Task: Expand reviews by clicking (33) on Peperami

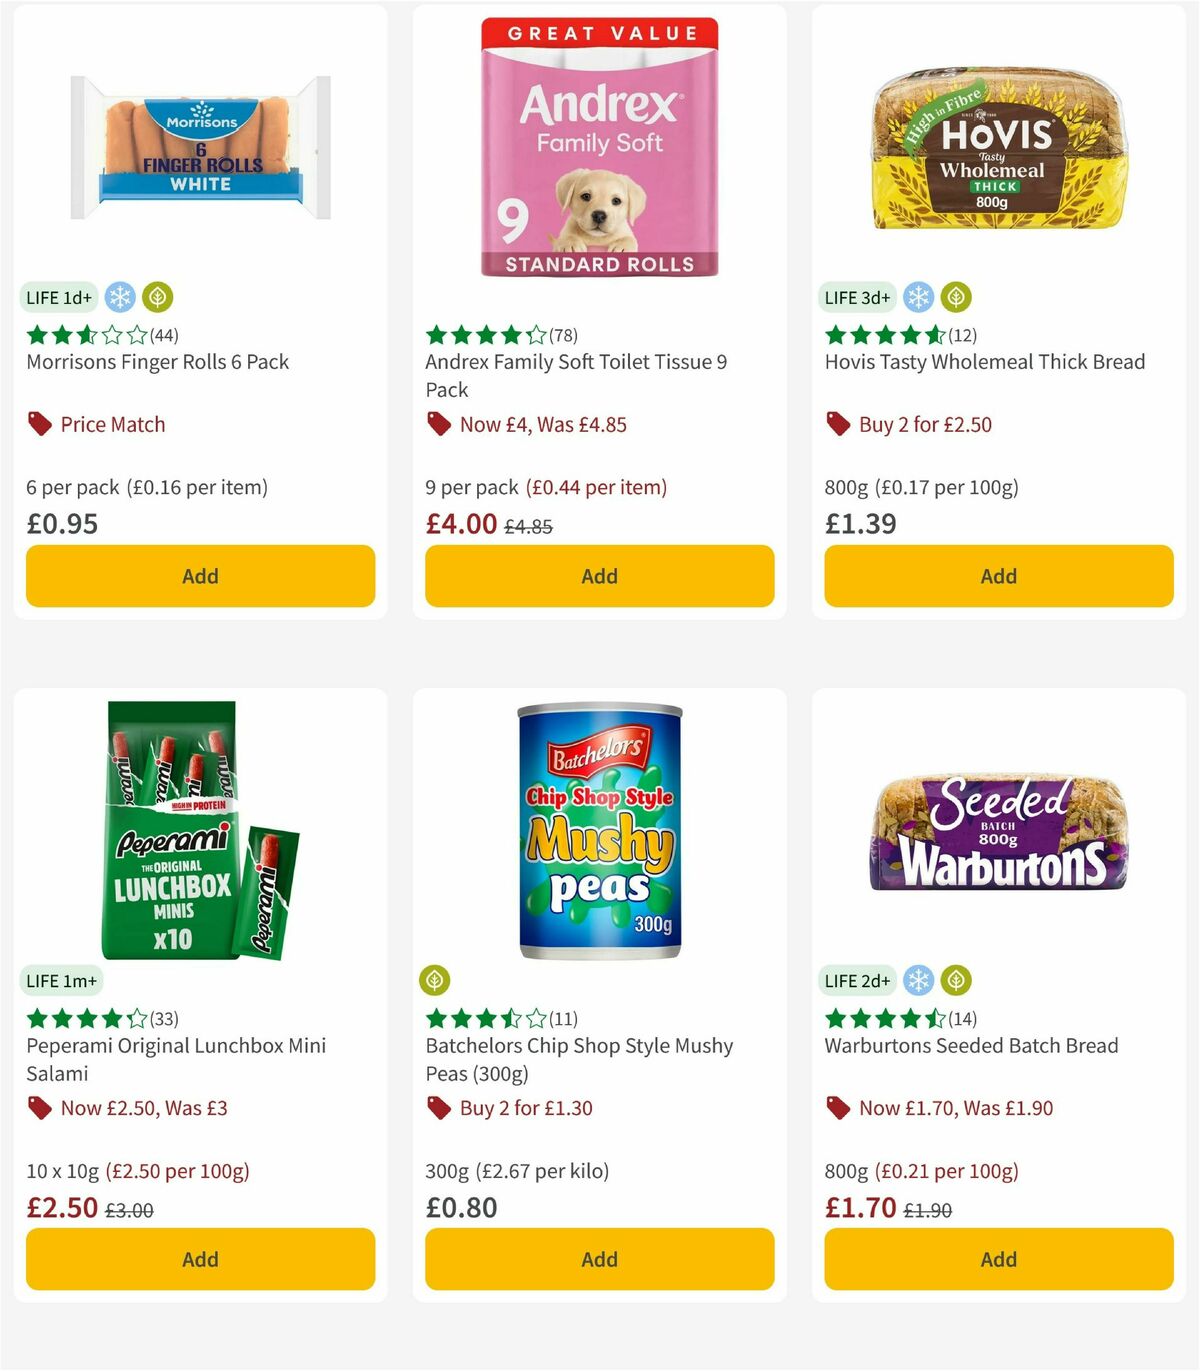Action: point(163,1019)
